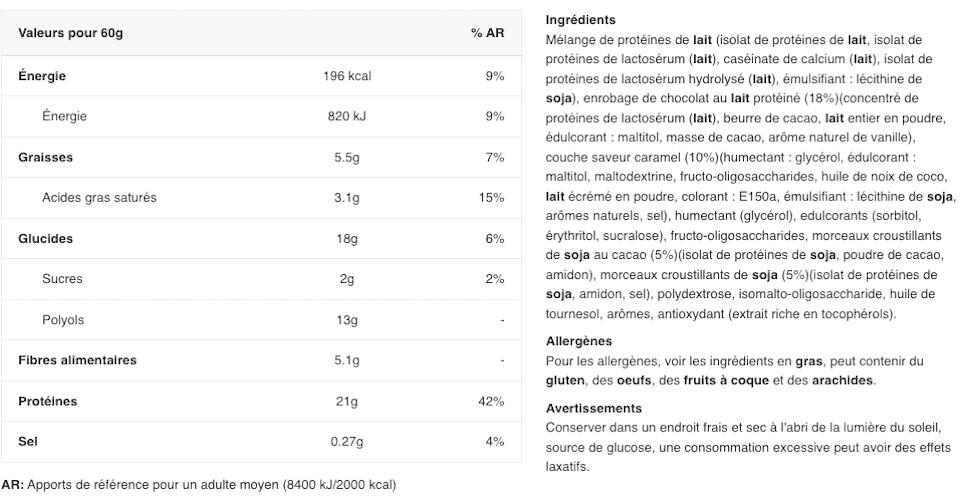Click the 'Polyols' row label
This screenshot has height=500, width=960.
tap(63, 320)
